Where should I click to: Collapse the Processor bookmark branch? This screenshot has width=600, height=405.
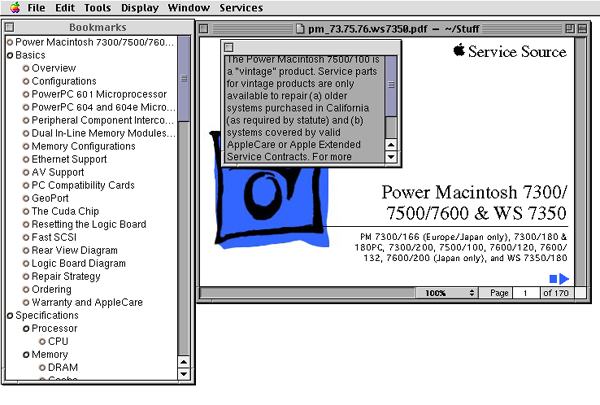click(26, 329)
